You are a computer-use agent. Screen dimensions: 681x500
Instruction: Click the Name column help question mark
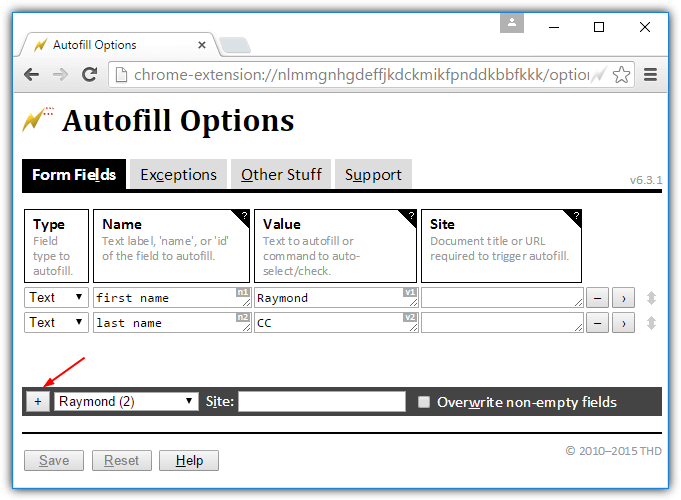243,216
